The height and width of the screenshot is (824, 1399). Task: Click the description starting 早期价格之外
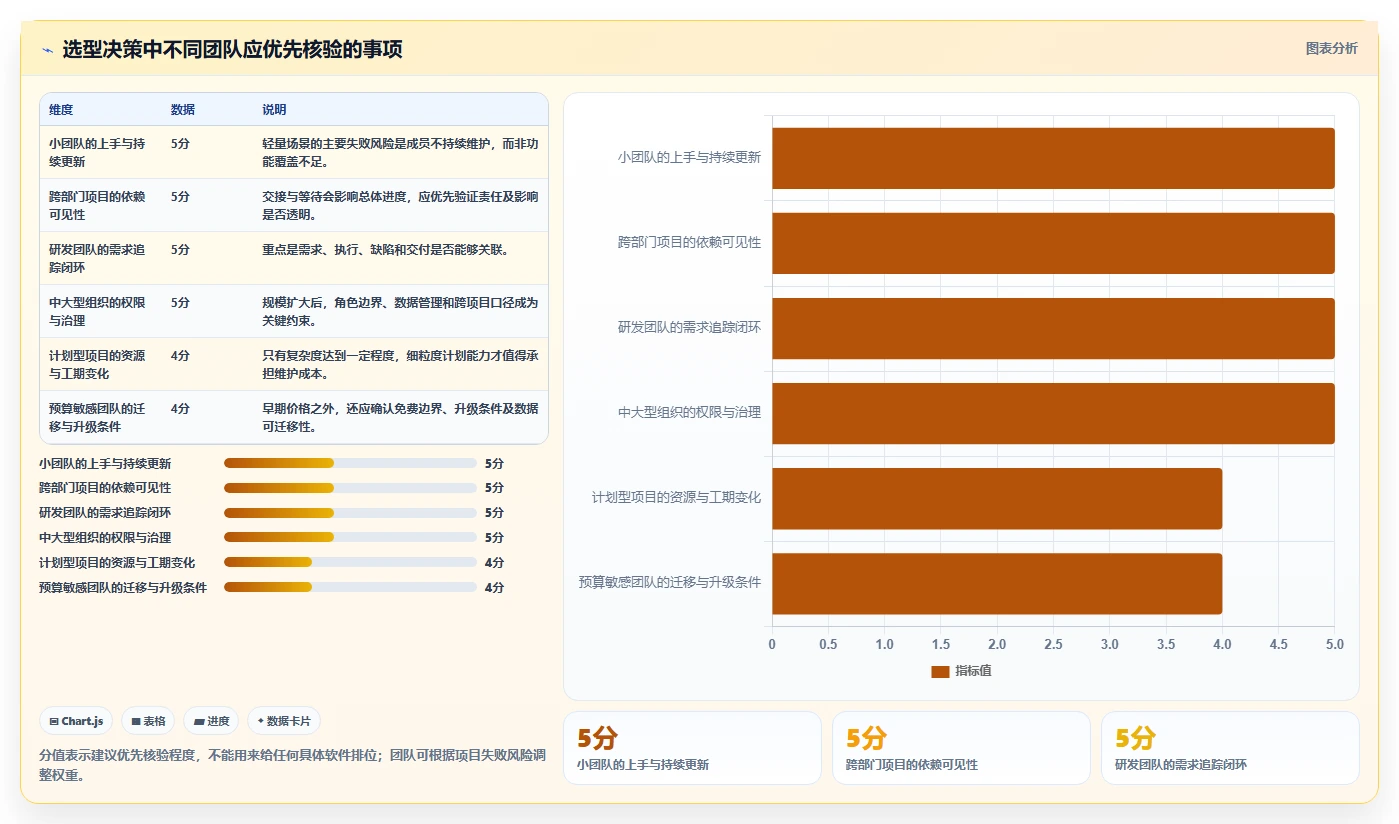[x=400, y=417]
